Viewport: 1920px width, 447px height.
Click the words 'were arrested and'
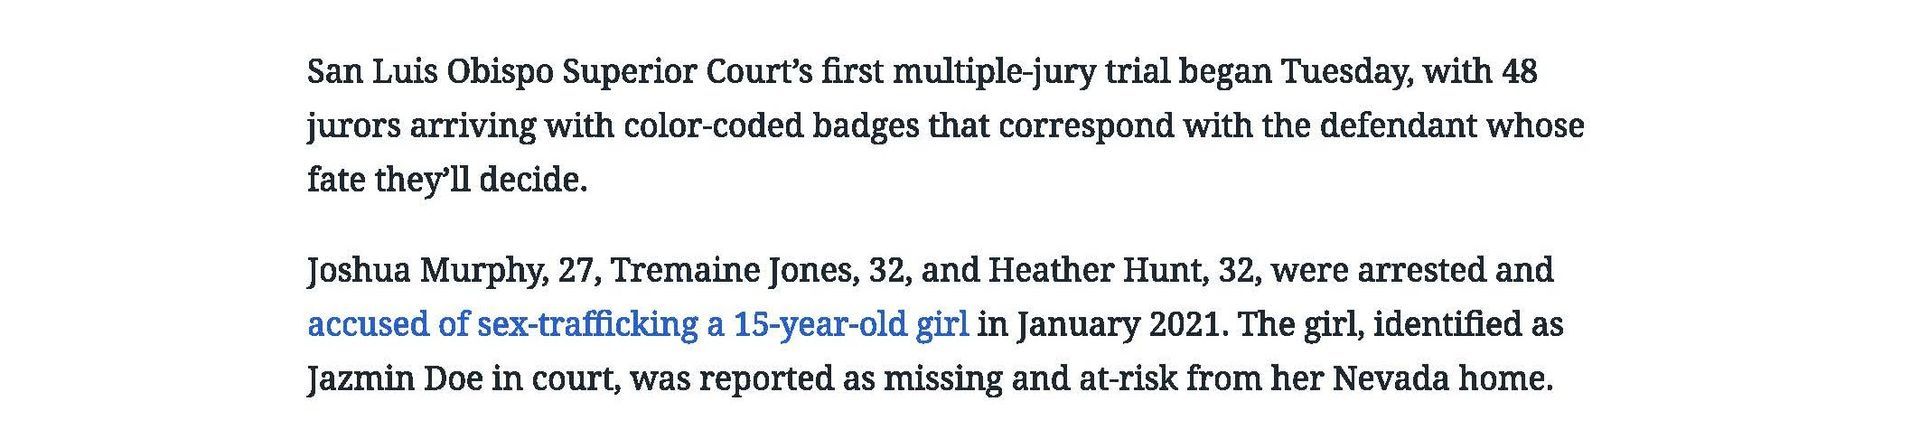coord(1412,271)
